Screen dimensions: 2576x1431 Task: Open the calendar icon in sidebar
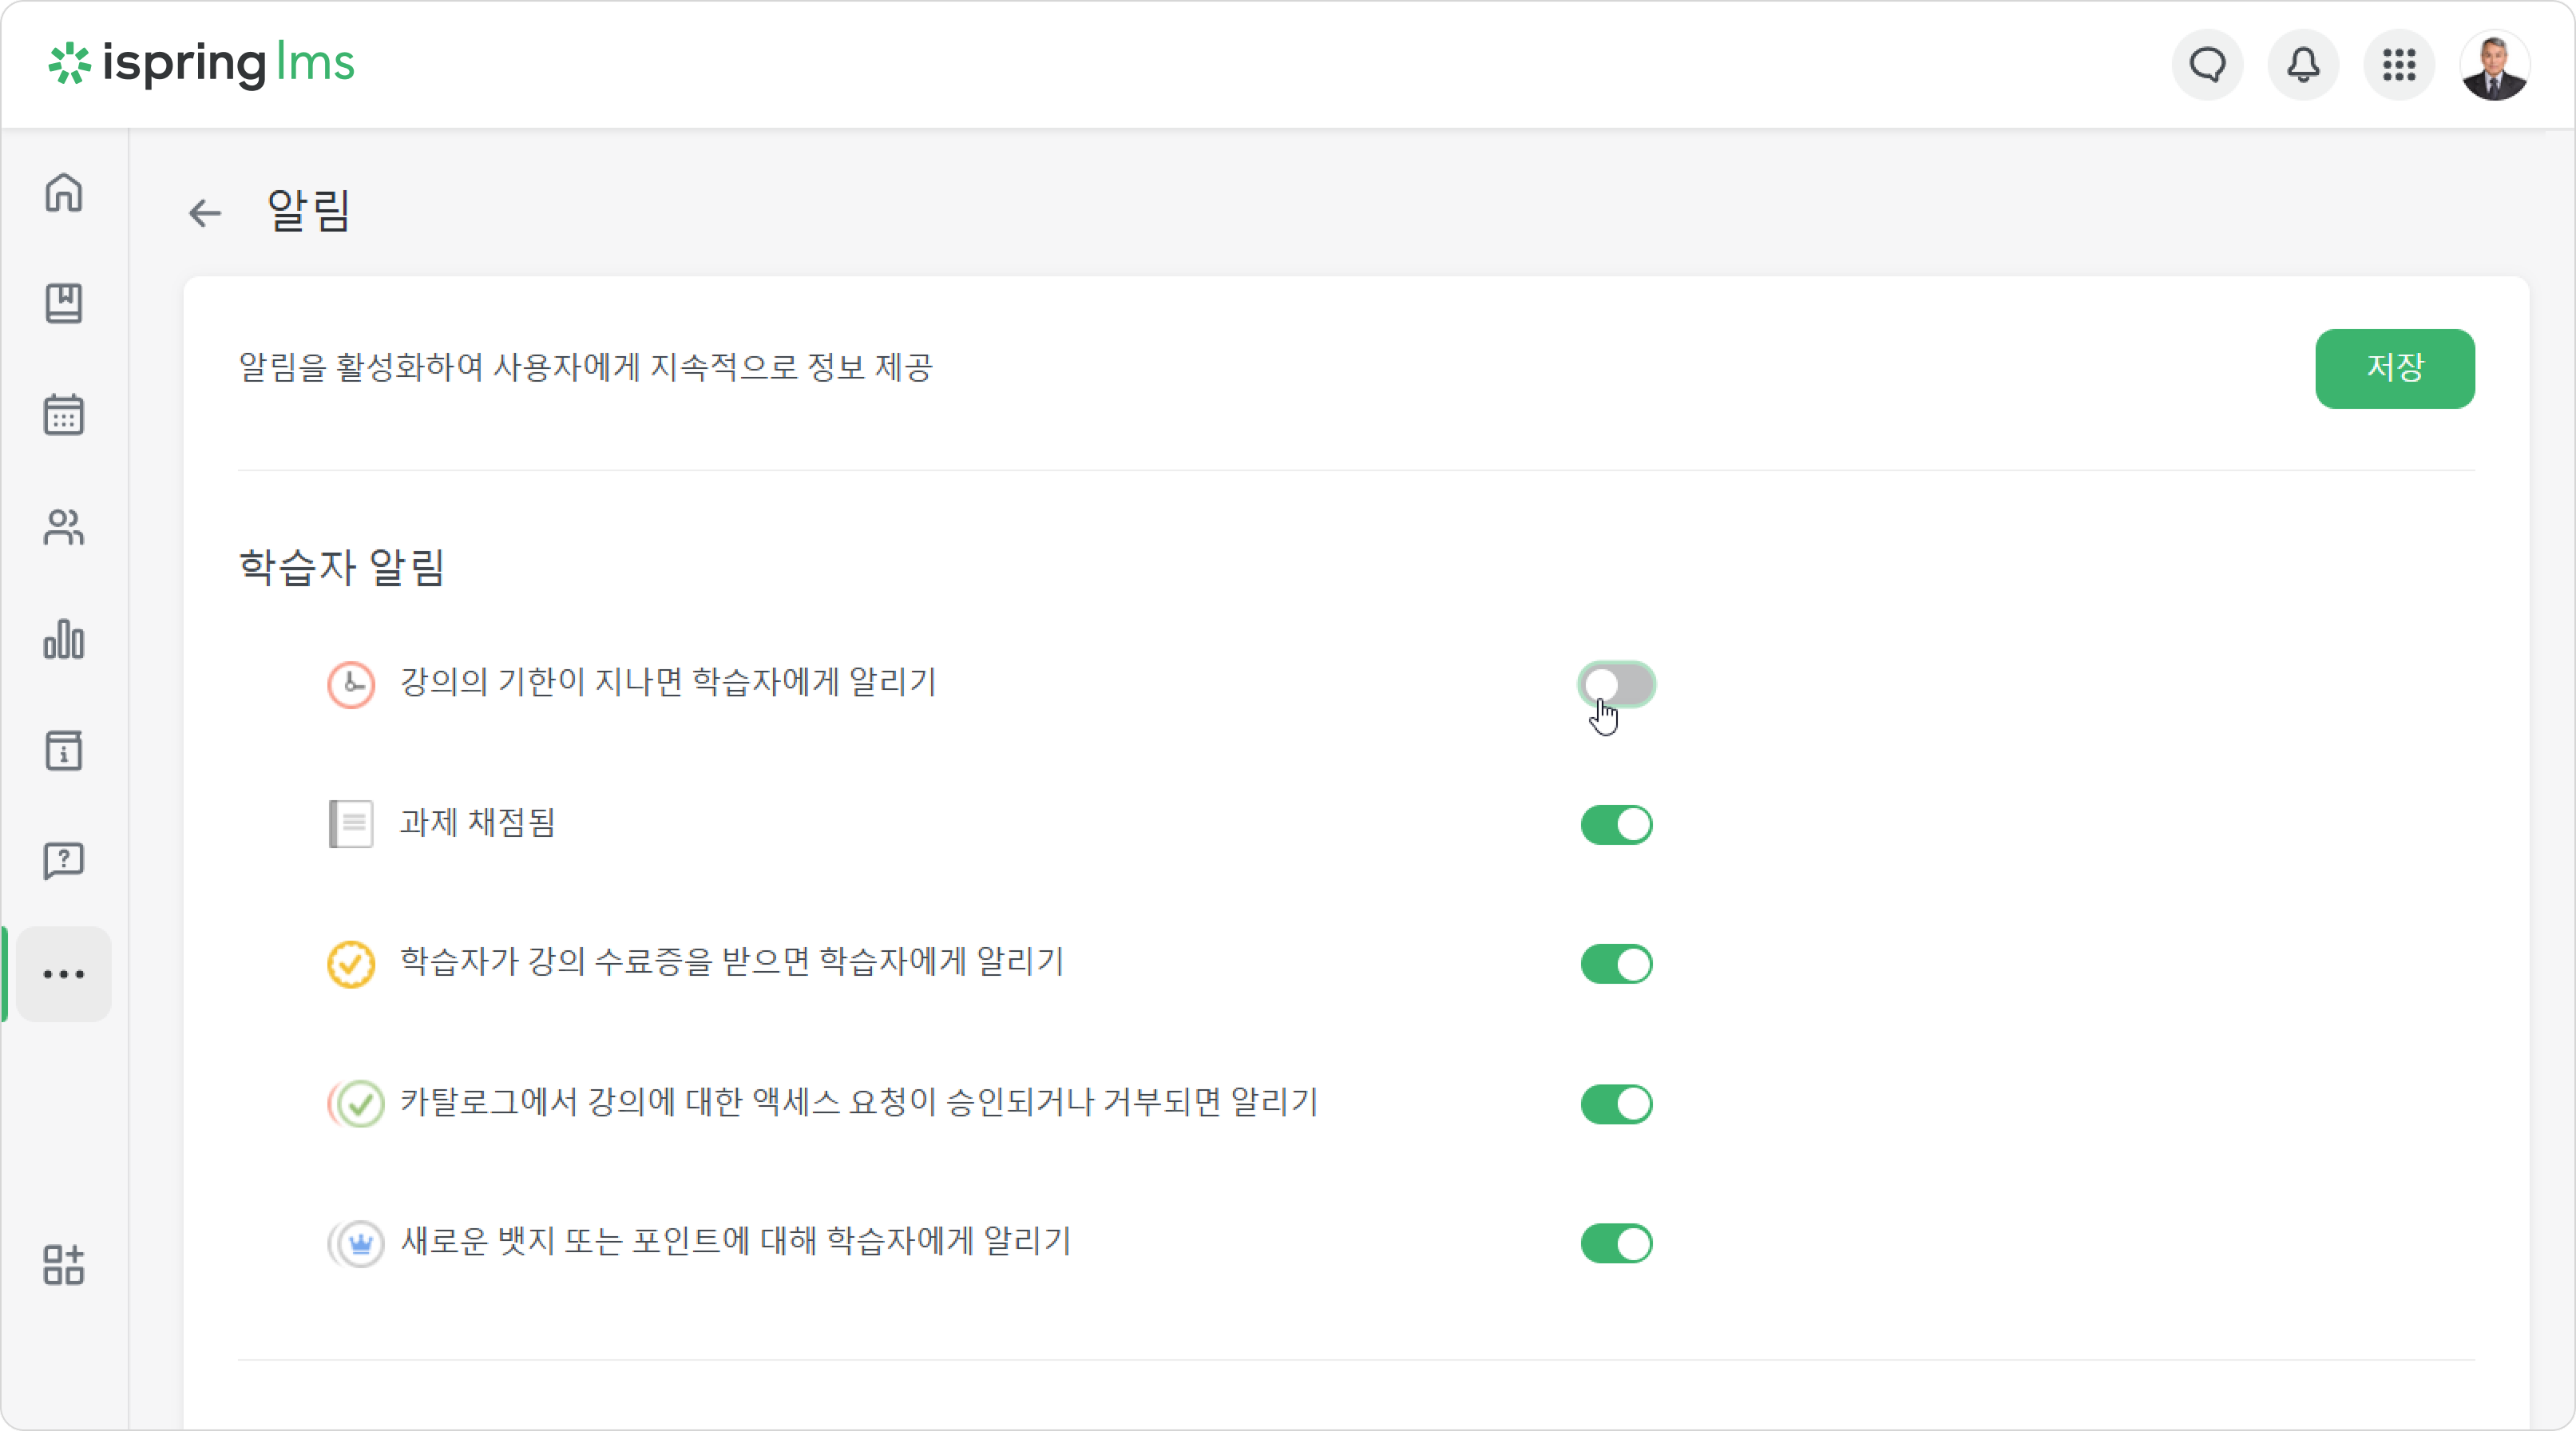[x=64, y=415]
